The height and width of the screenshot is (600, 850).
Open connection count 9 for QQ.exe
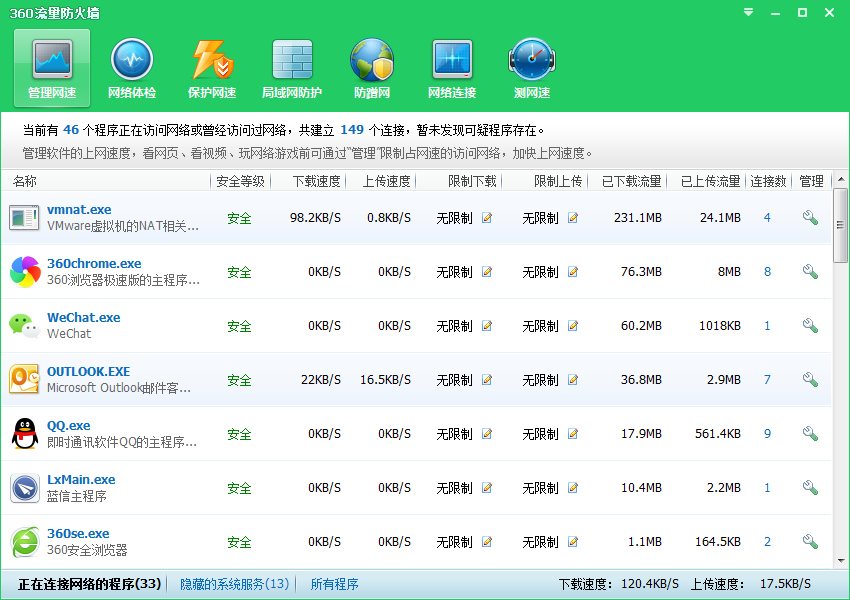[767, 434]
